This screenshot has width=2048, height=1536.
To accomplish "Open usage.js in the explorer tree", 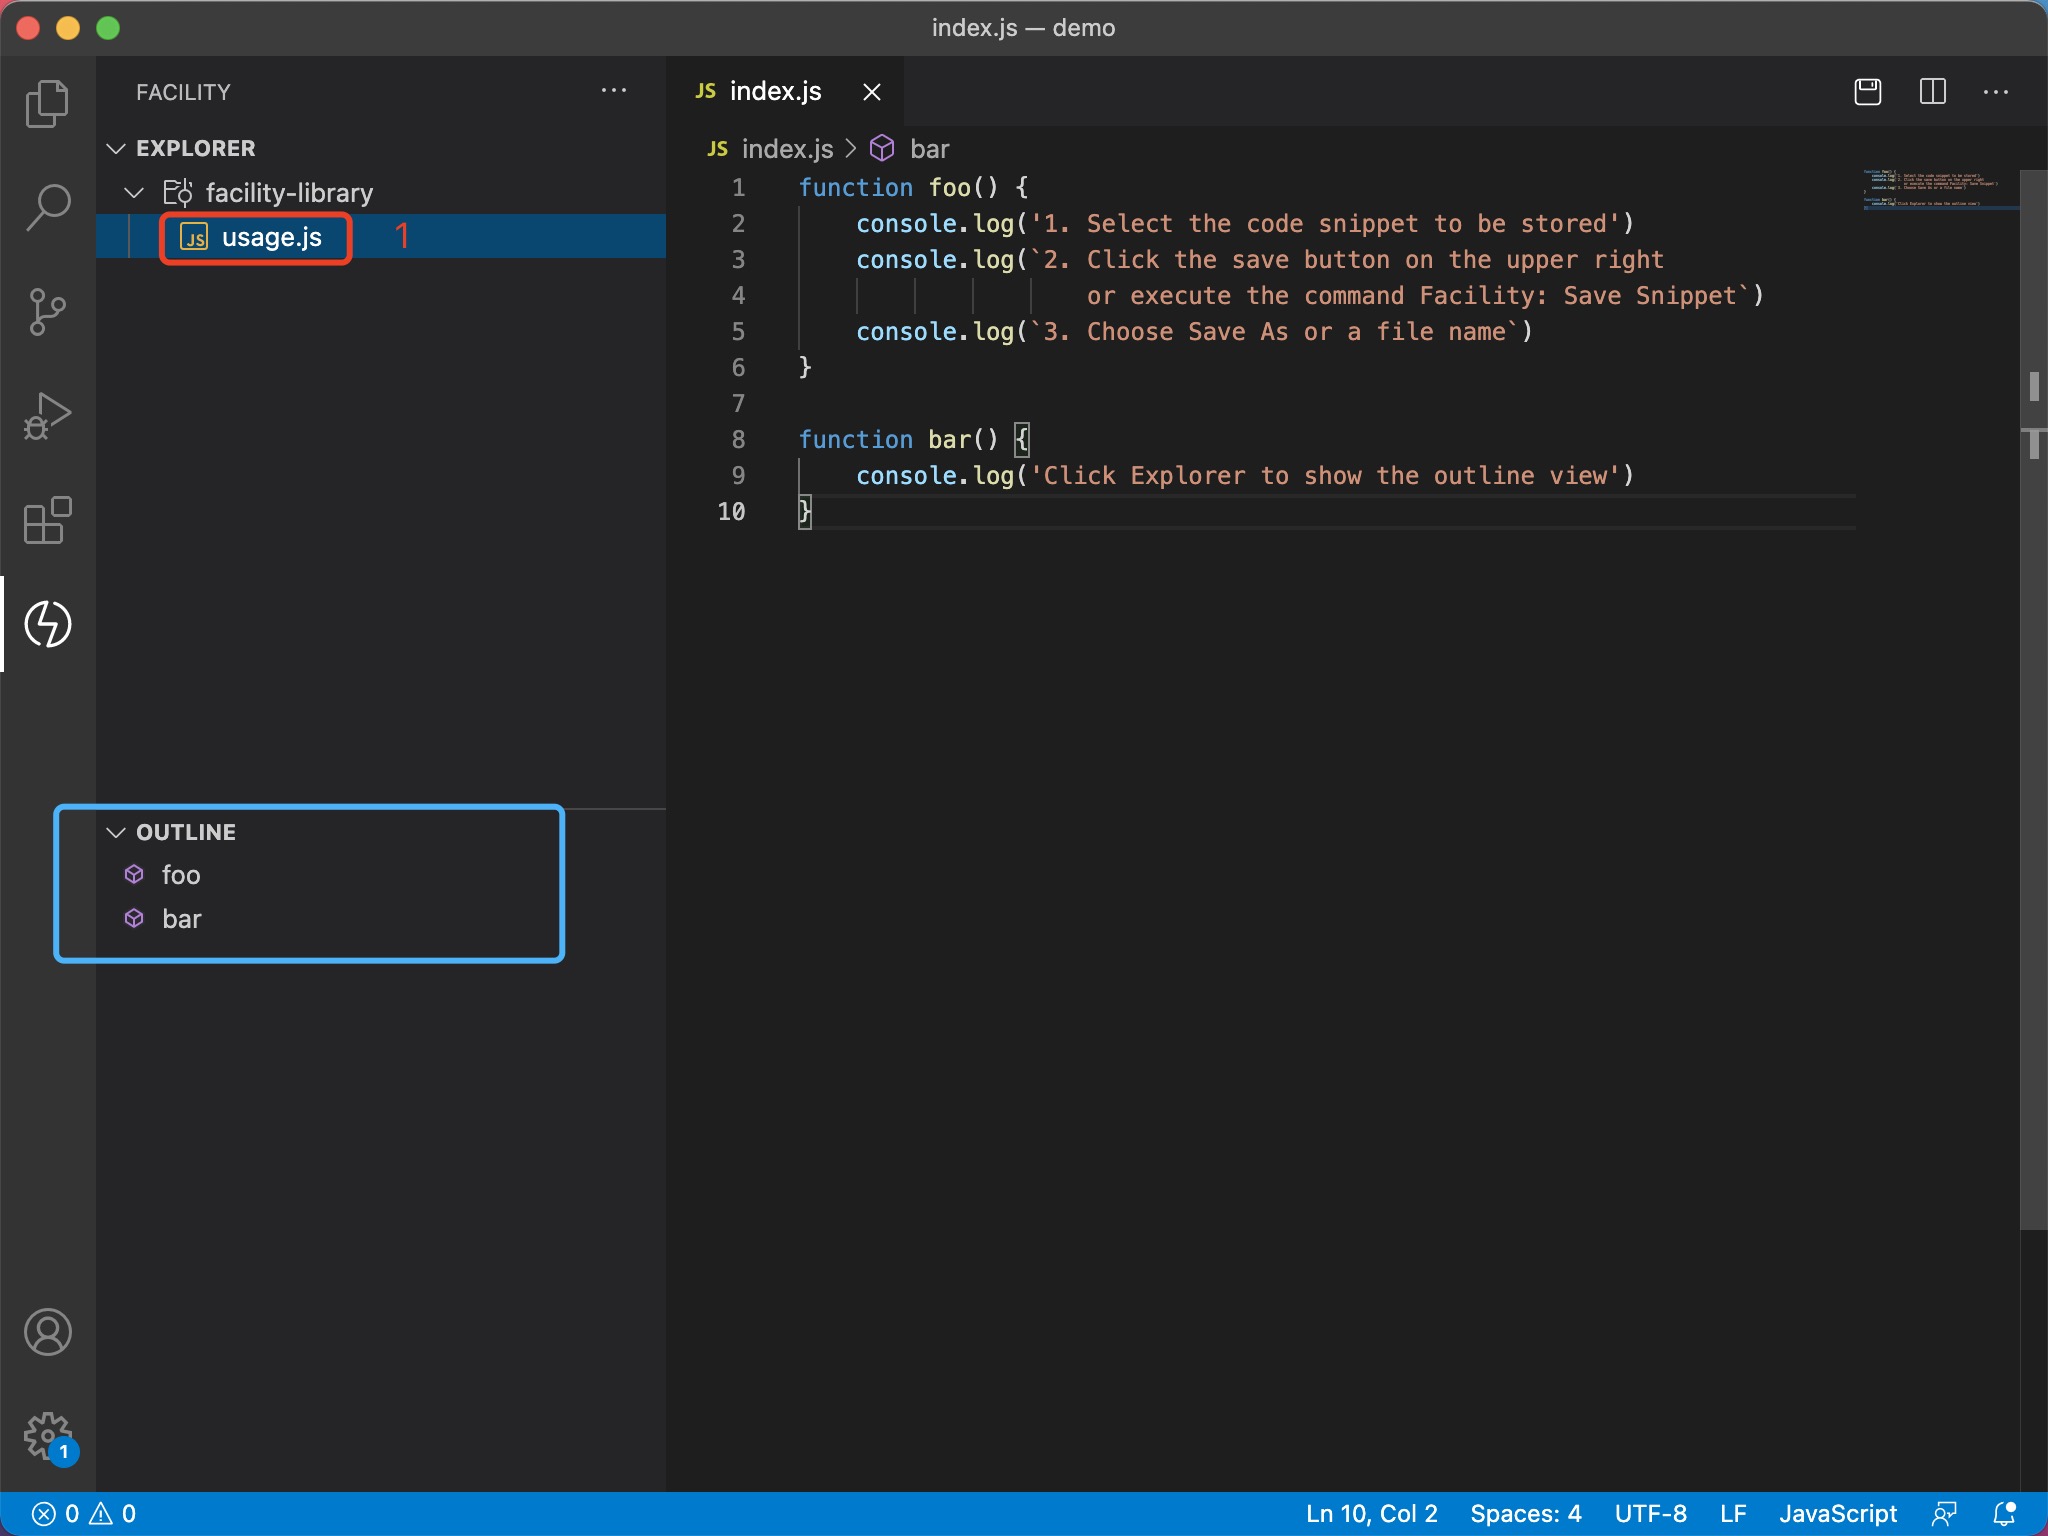I will coord(271,238).
